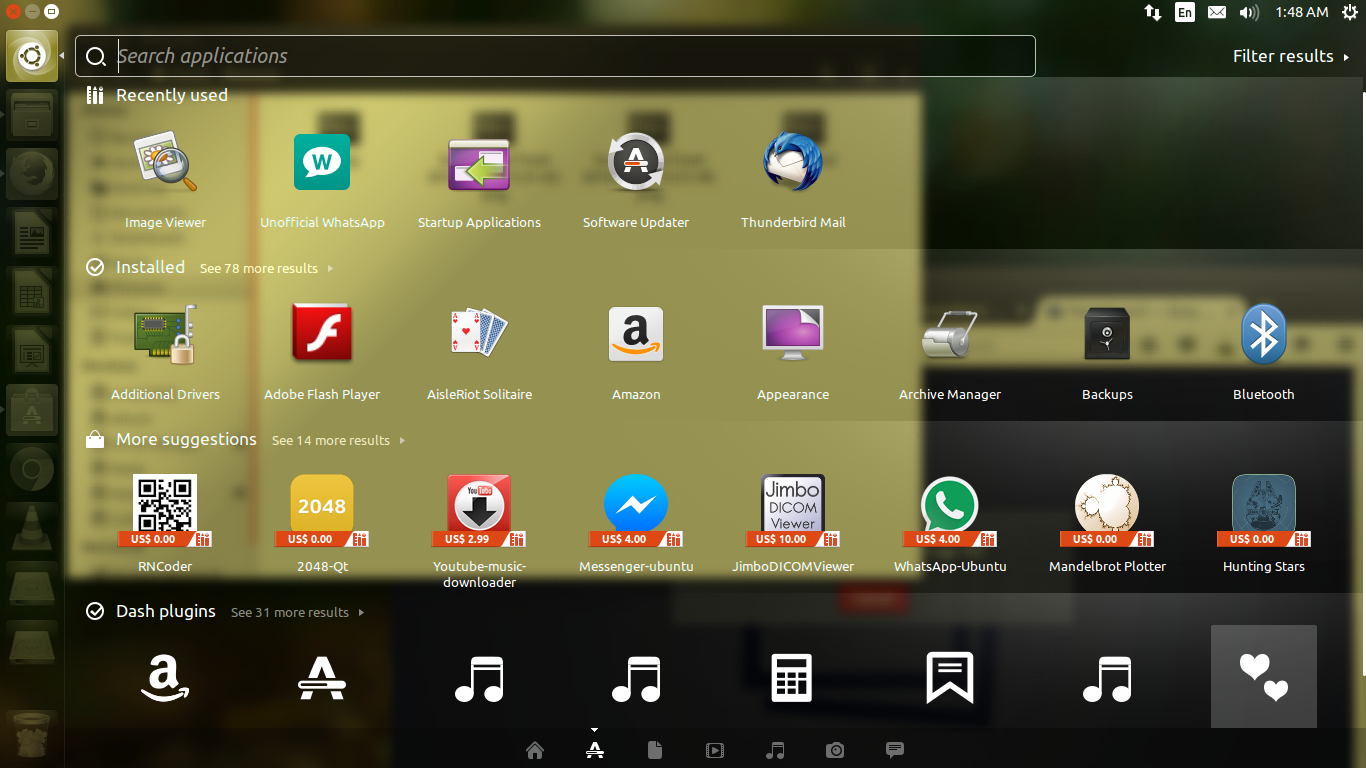Open LibreOffice Impress in launcher
Screen dimensions: 1366x768
pos(32,352)
